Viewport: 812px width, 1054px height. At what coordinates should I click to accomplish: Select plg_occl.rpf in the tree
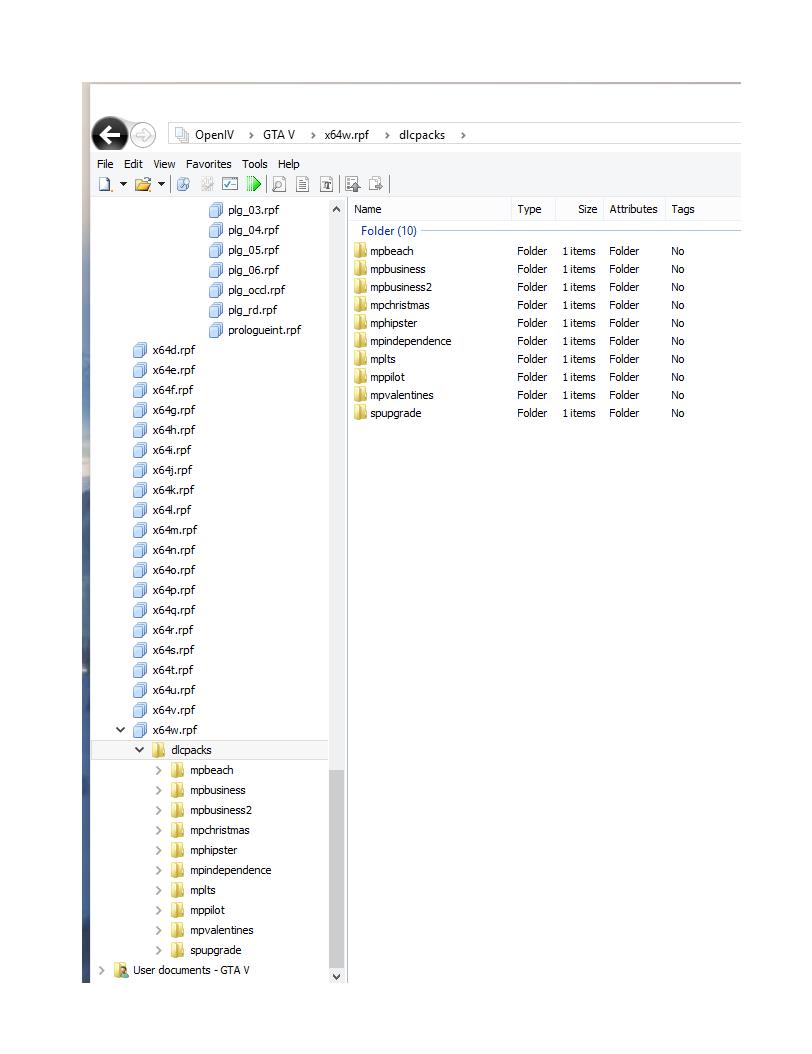256,290
